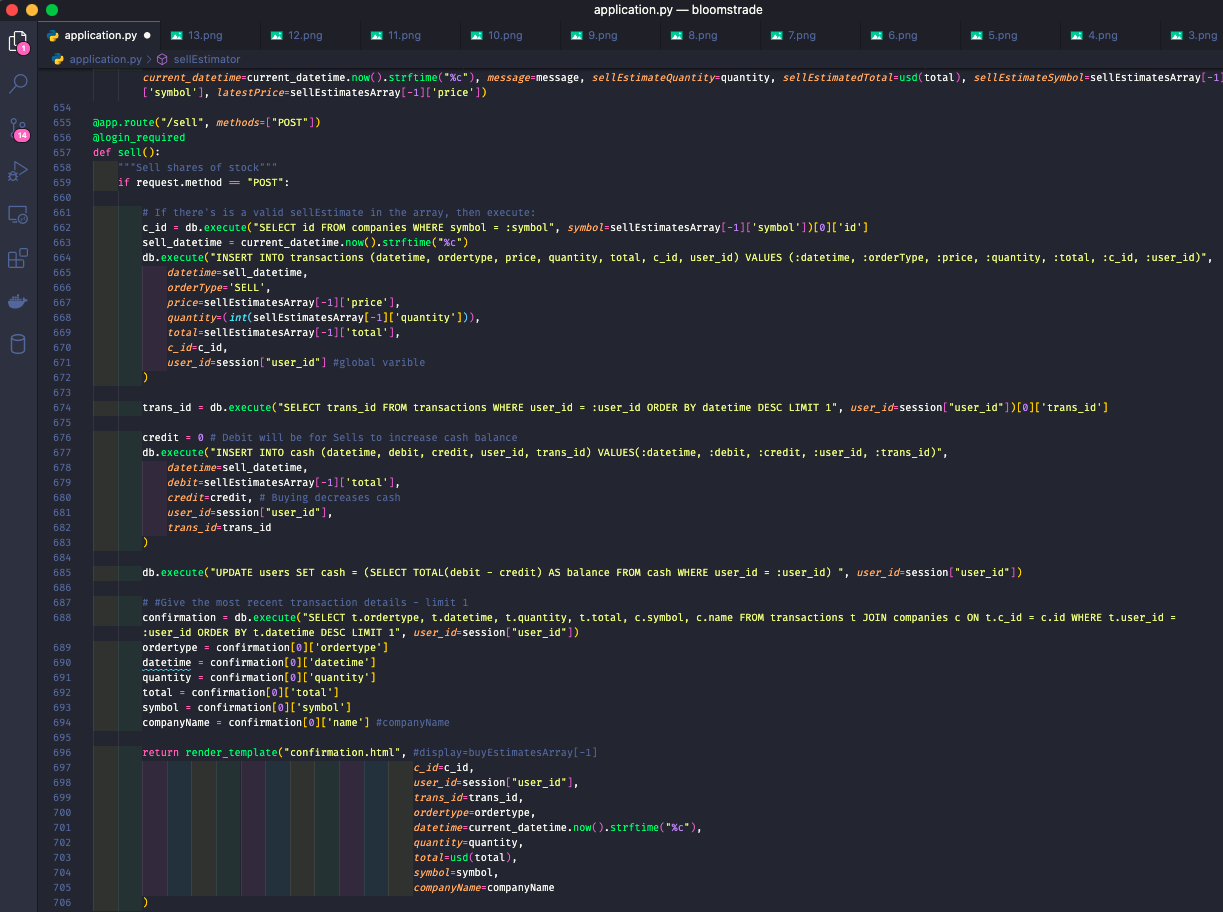Viewport: 1223px width, 912px height.
Task: Click the 'def sell():' function definition
Action: 126,152
